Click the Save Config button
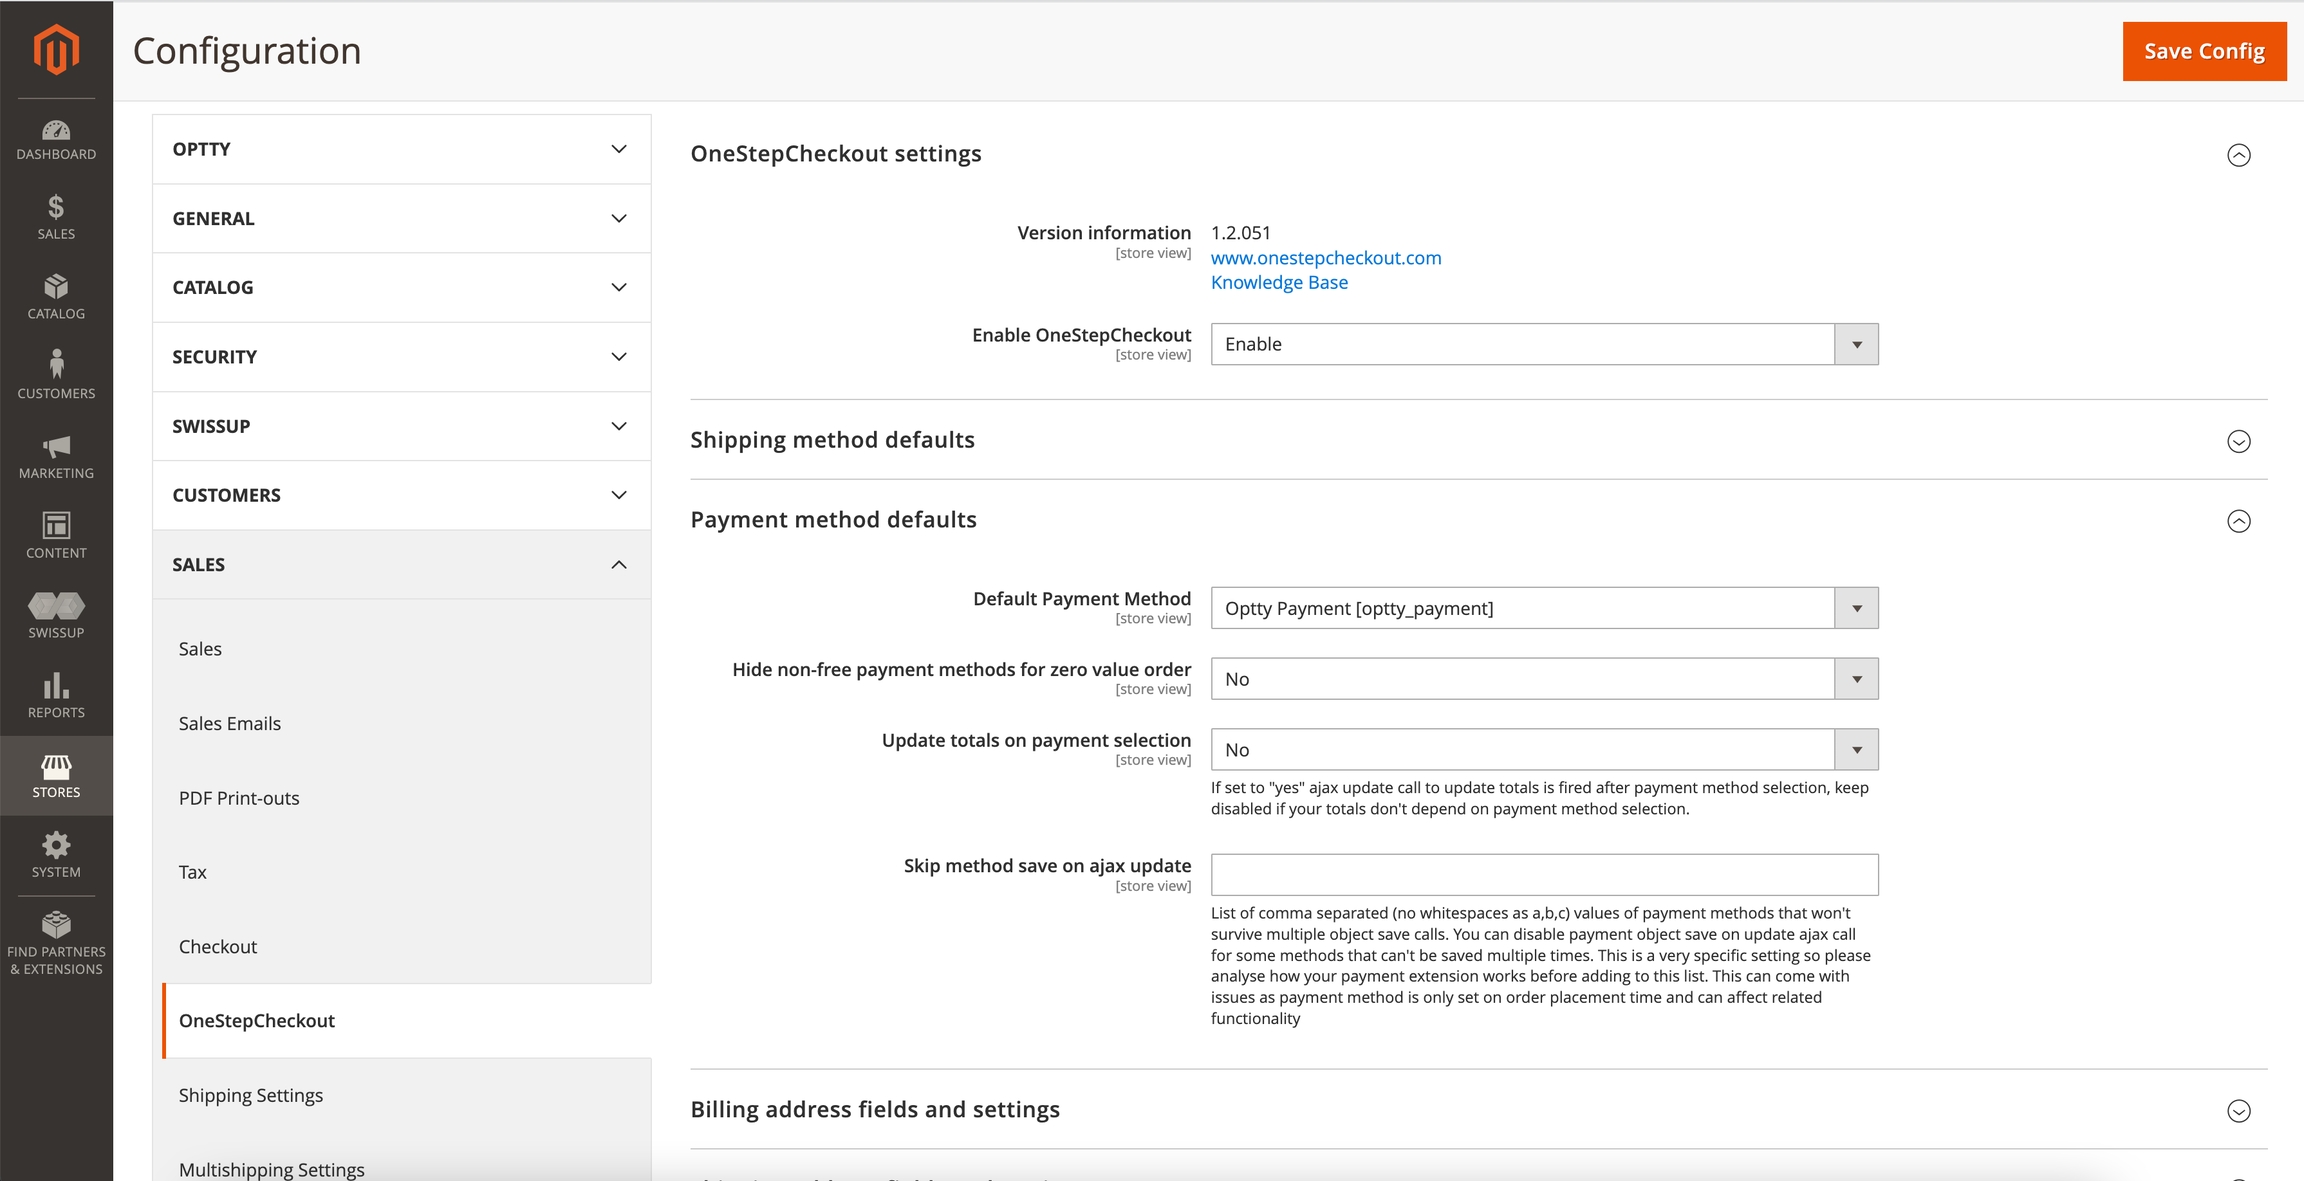Screen dimensions: 2304x1181 [x=2203, y=51]
